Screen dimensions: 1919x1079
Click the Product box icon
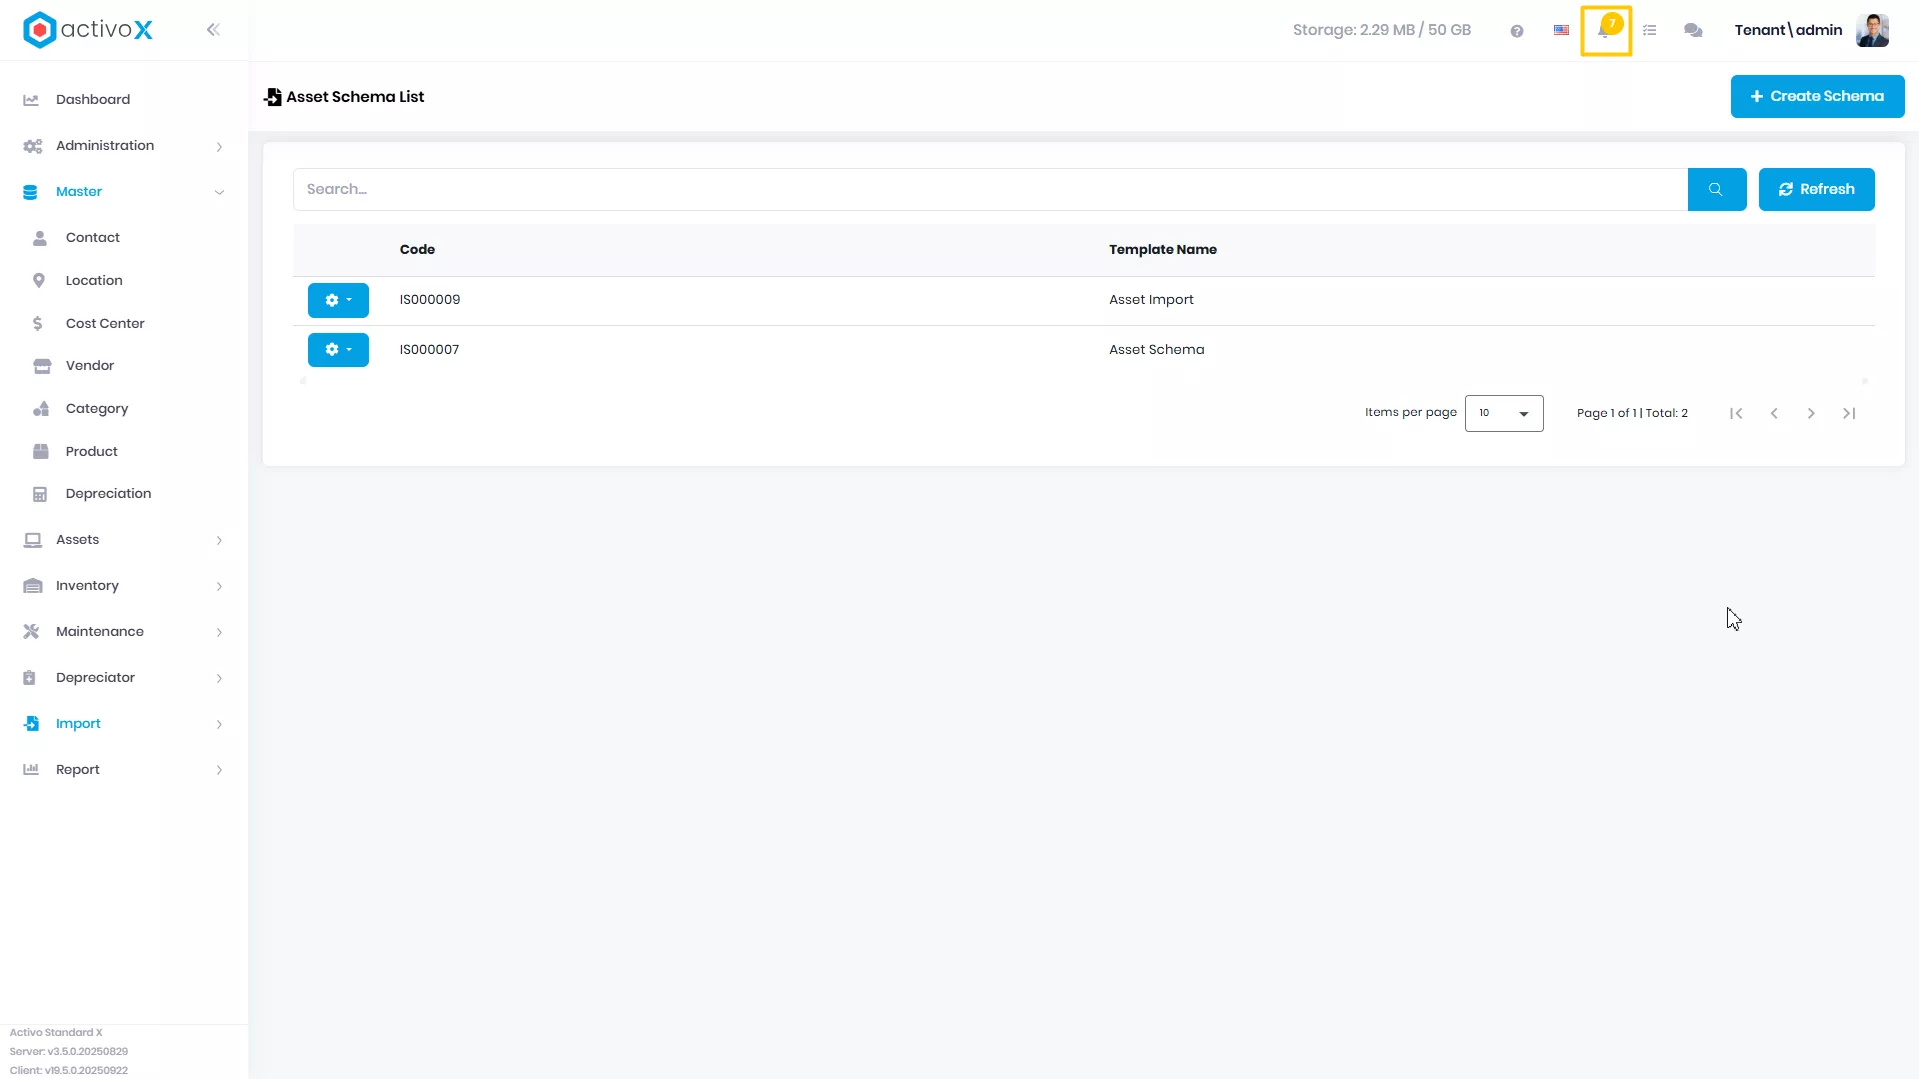(x=41, y=452)
